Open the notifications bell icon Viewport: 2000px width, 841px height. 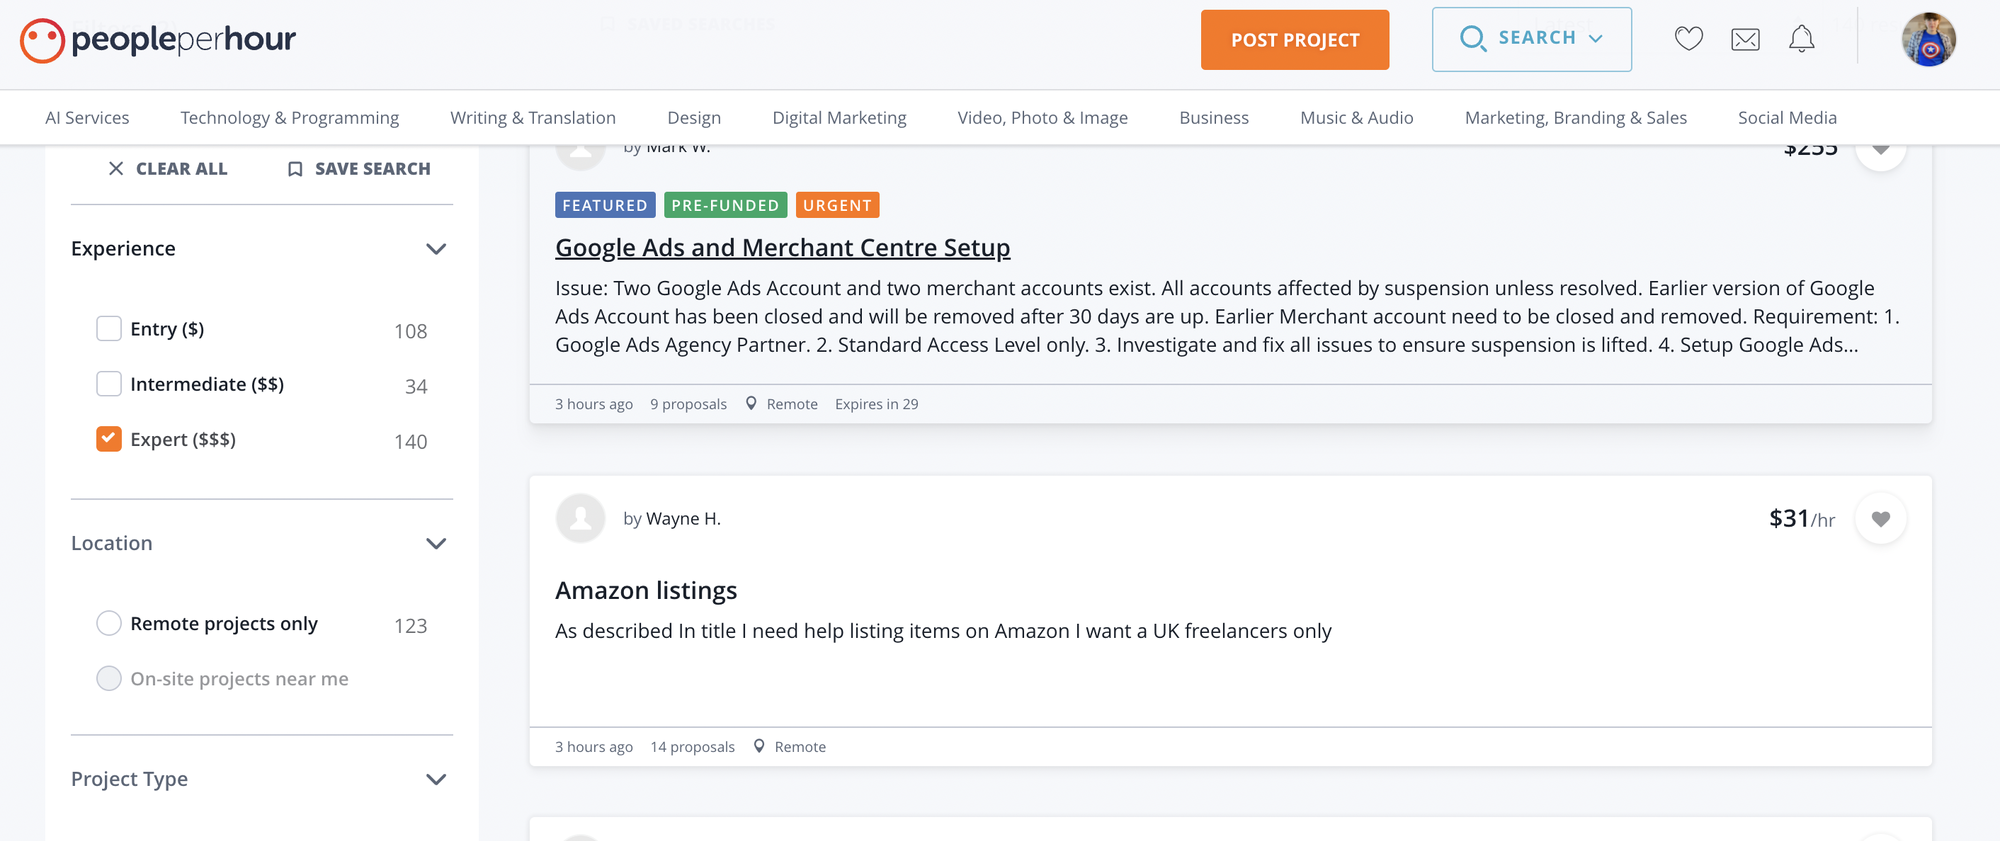click(1801, 39)
